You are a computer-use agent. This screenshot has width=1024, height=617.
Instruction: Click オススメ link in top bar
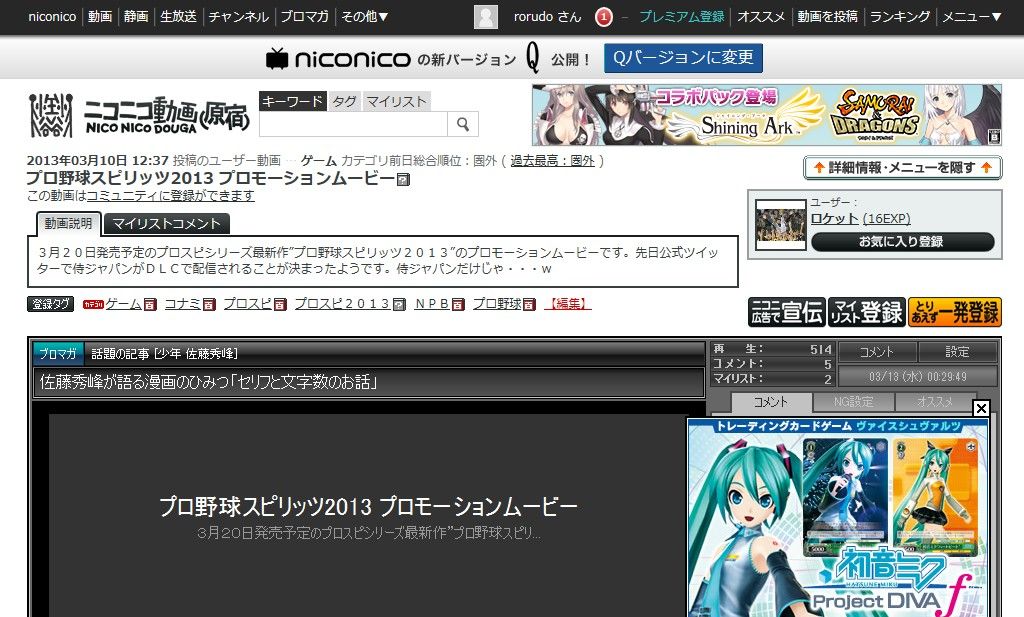coord(761,17)
